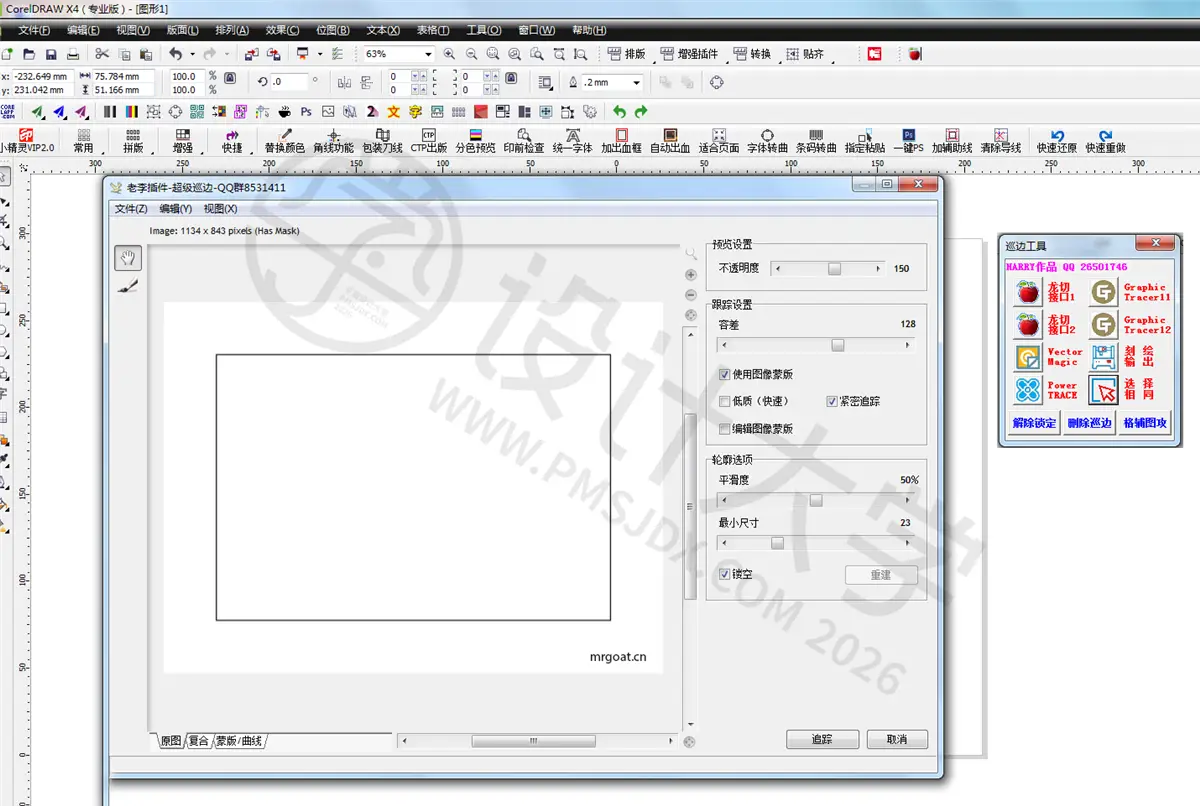Click the 追踪 button

tap(822, 740)
